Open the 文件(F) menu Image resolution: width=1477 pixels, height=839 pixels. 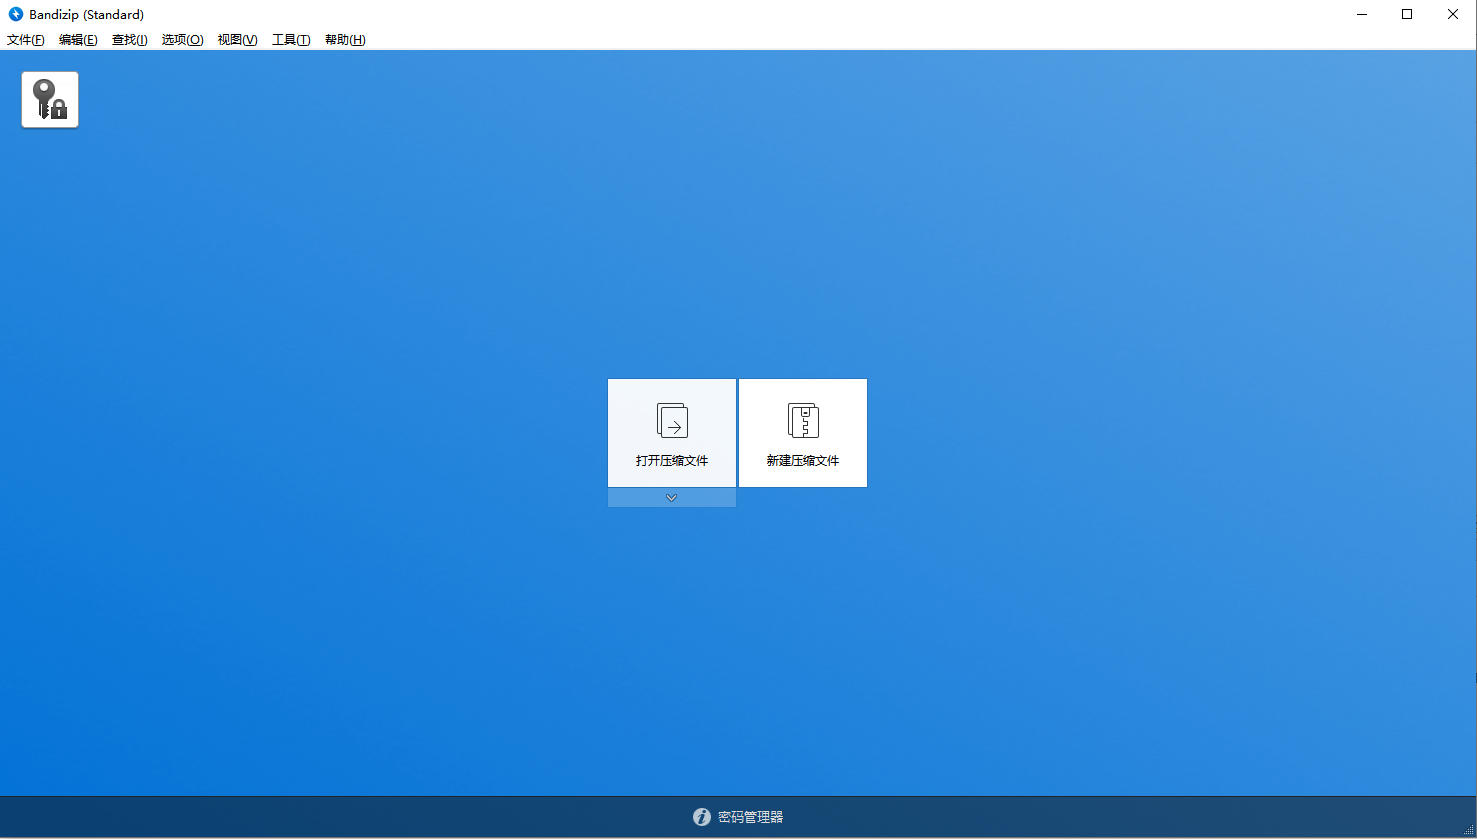26,40
